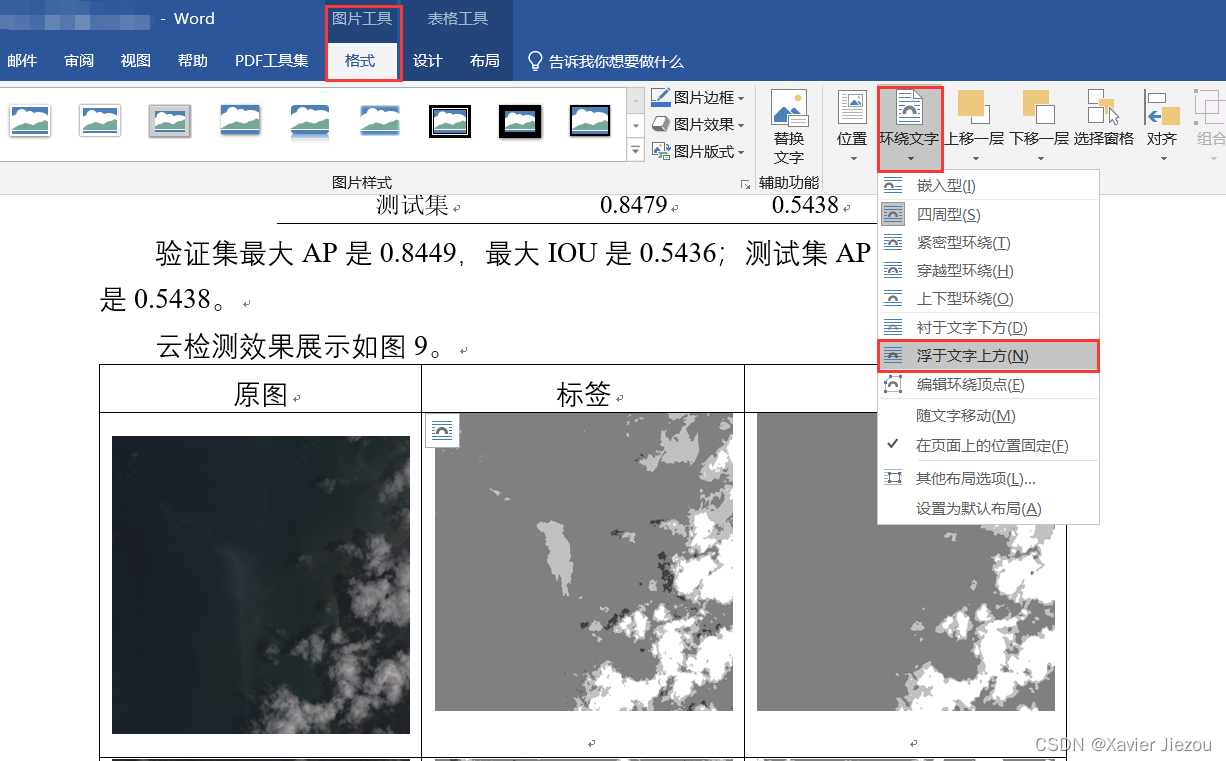Viewport: 1226px width, 761px height.
Task: Open 图片效果 dropdown
Action: pos(698,124)
